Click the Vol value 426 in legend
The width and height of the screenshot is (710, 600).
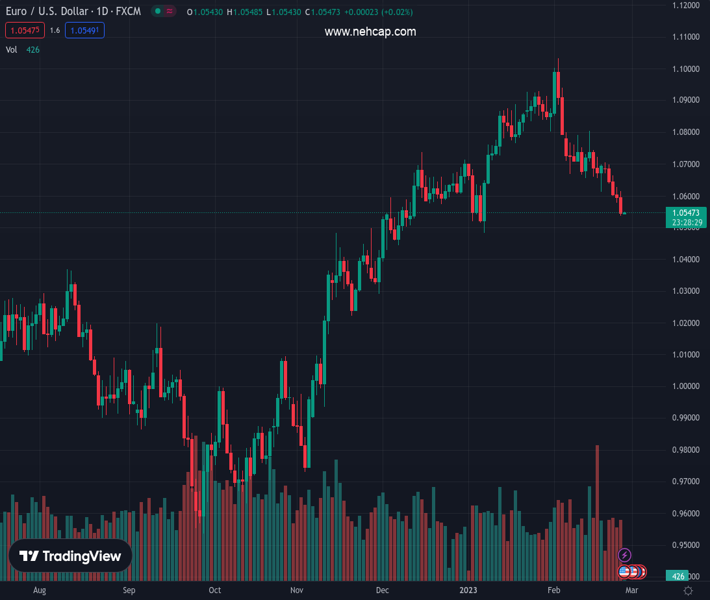(34, 49)
